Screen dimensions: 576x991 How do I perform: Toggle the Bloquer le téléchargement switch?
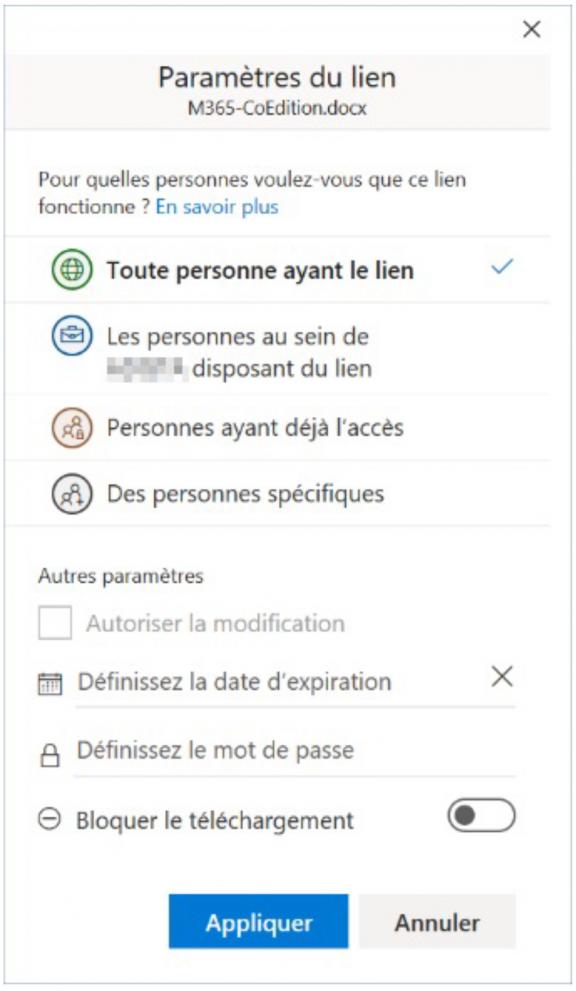[x=482, y=816]
